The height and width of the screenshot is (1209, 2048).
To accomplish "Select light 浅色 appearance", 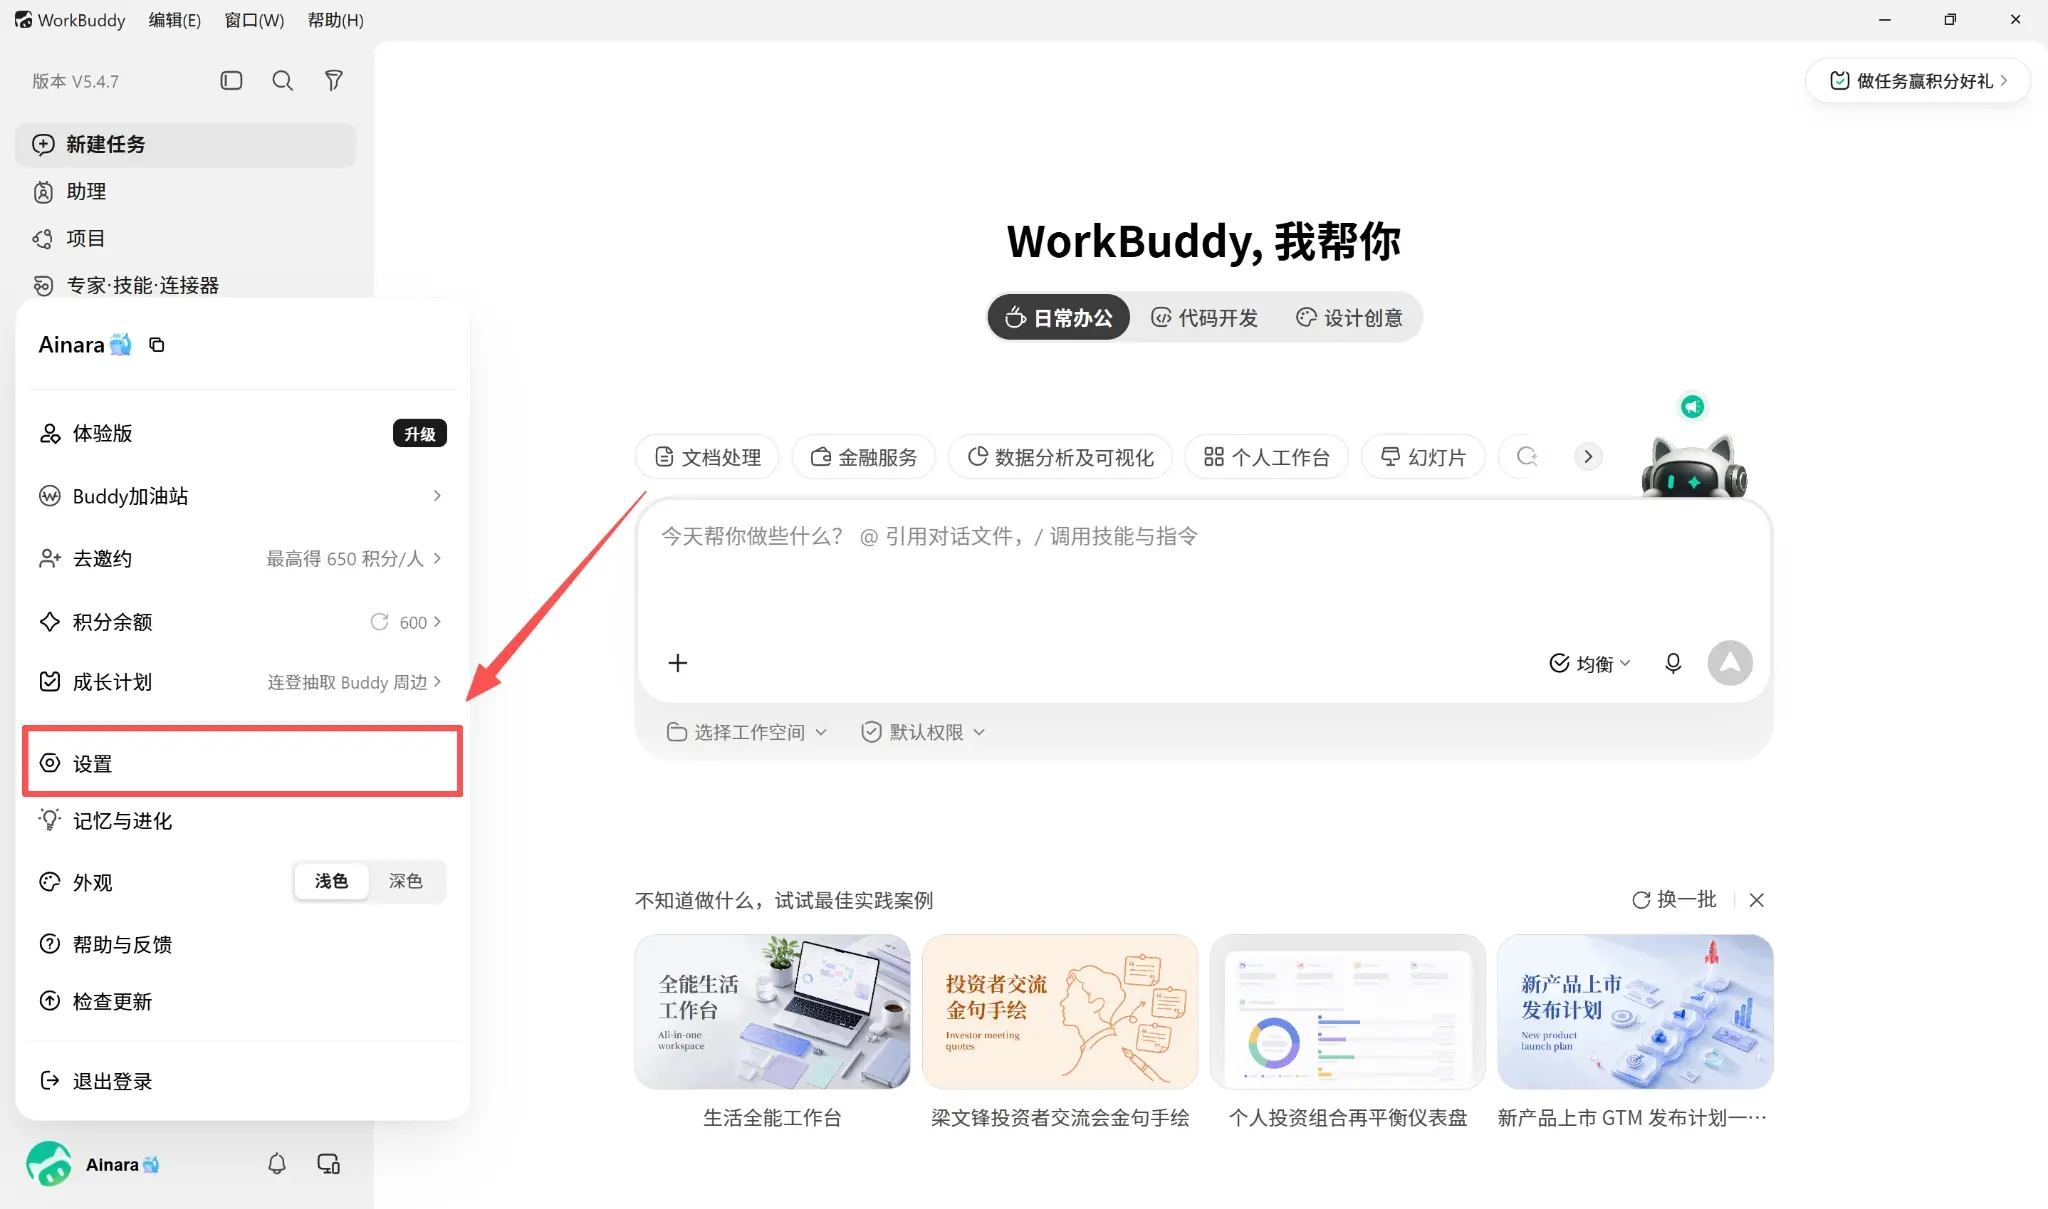I will coord(331,881).
